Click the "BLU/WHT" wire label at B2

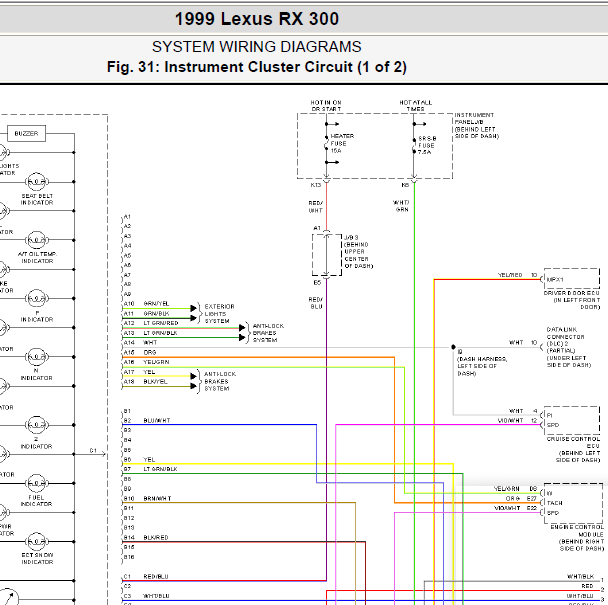(x=157, y=420)
